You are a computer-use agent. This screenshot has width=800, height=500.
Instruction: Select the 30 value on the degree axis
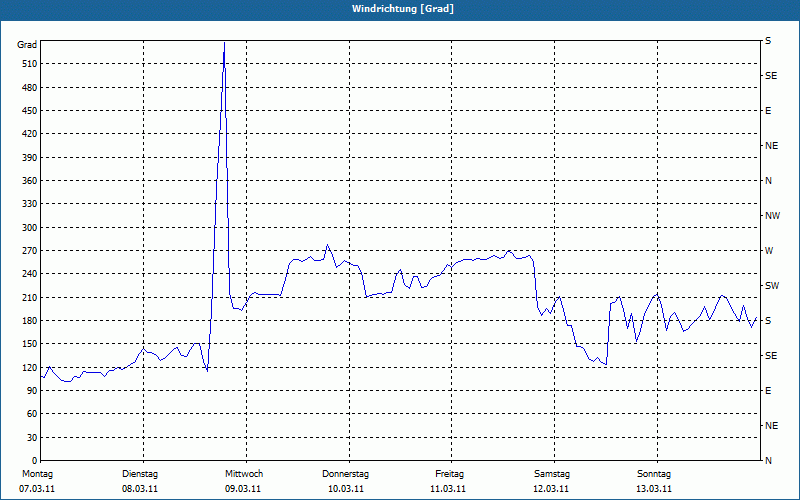point(32,438)
